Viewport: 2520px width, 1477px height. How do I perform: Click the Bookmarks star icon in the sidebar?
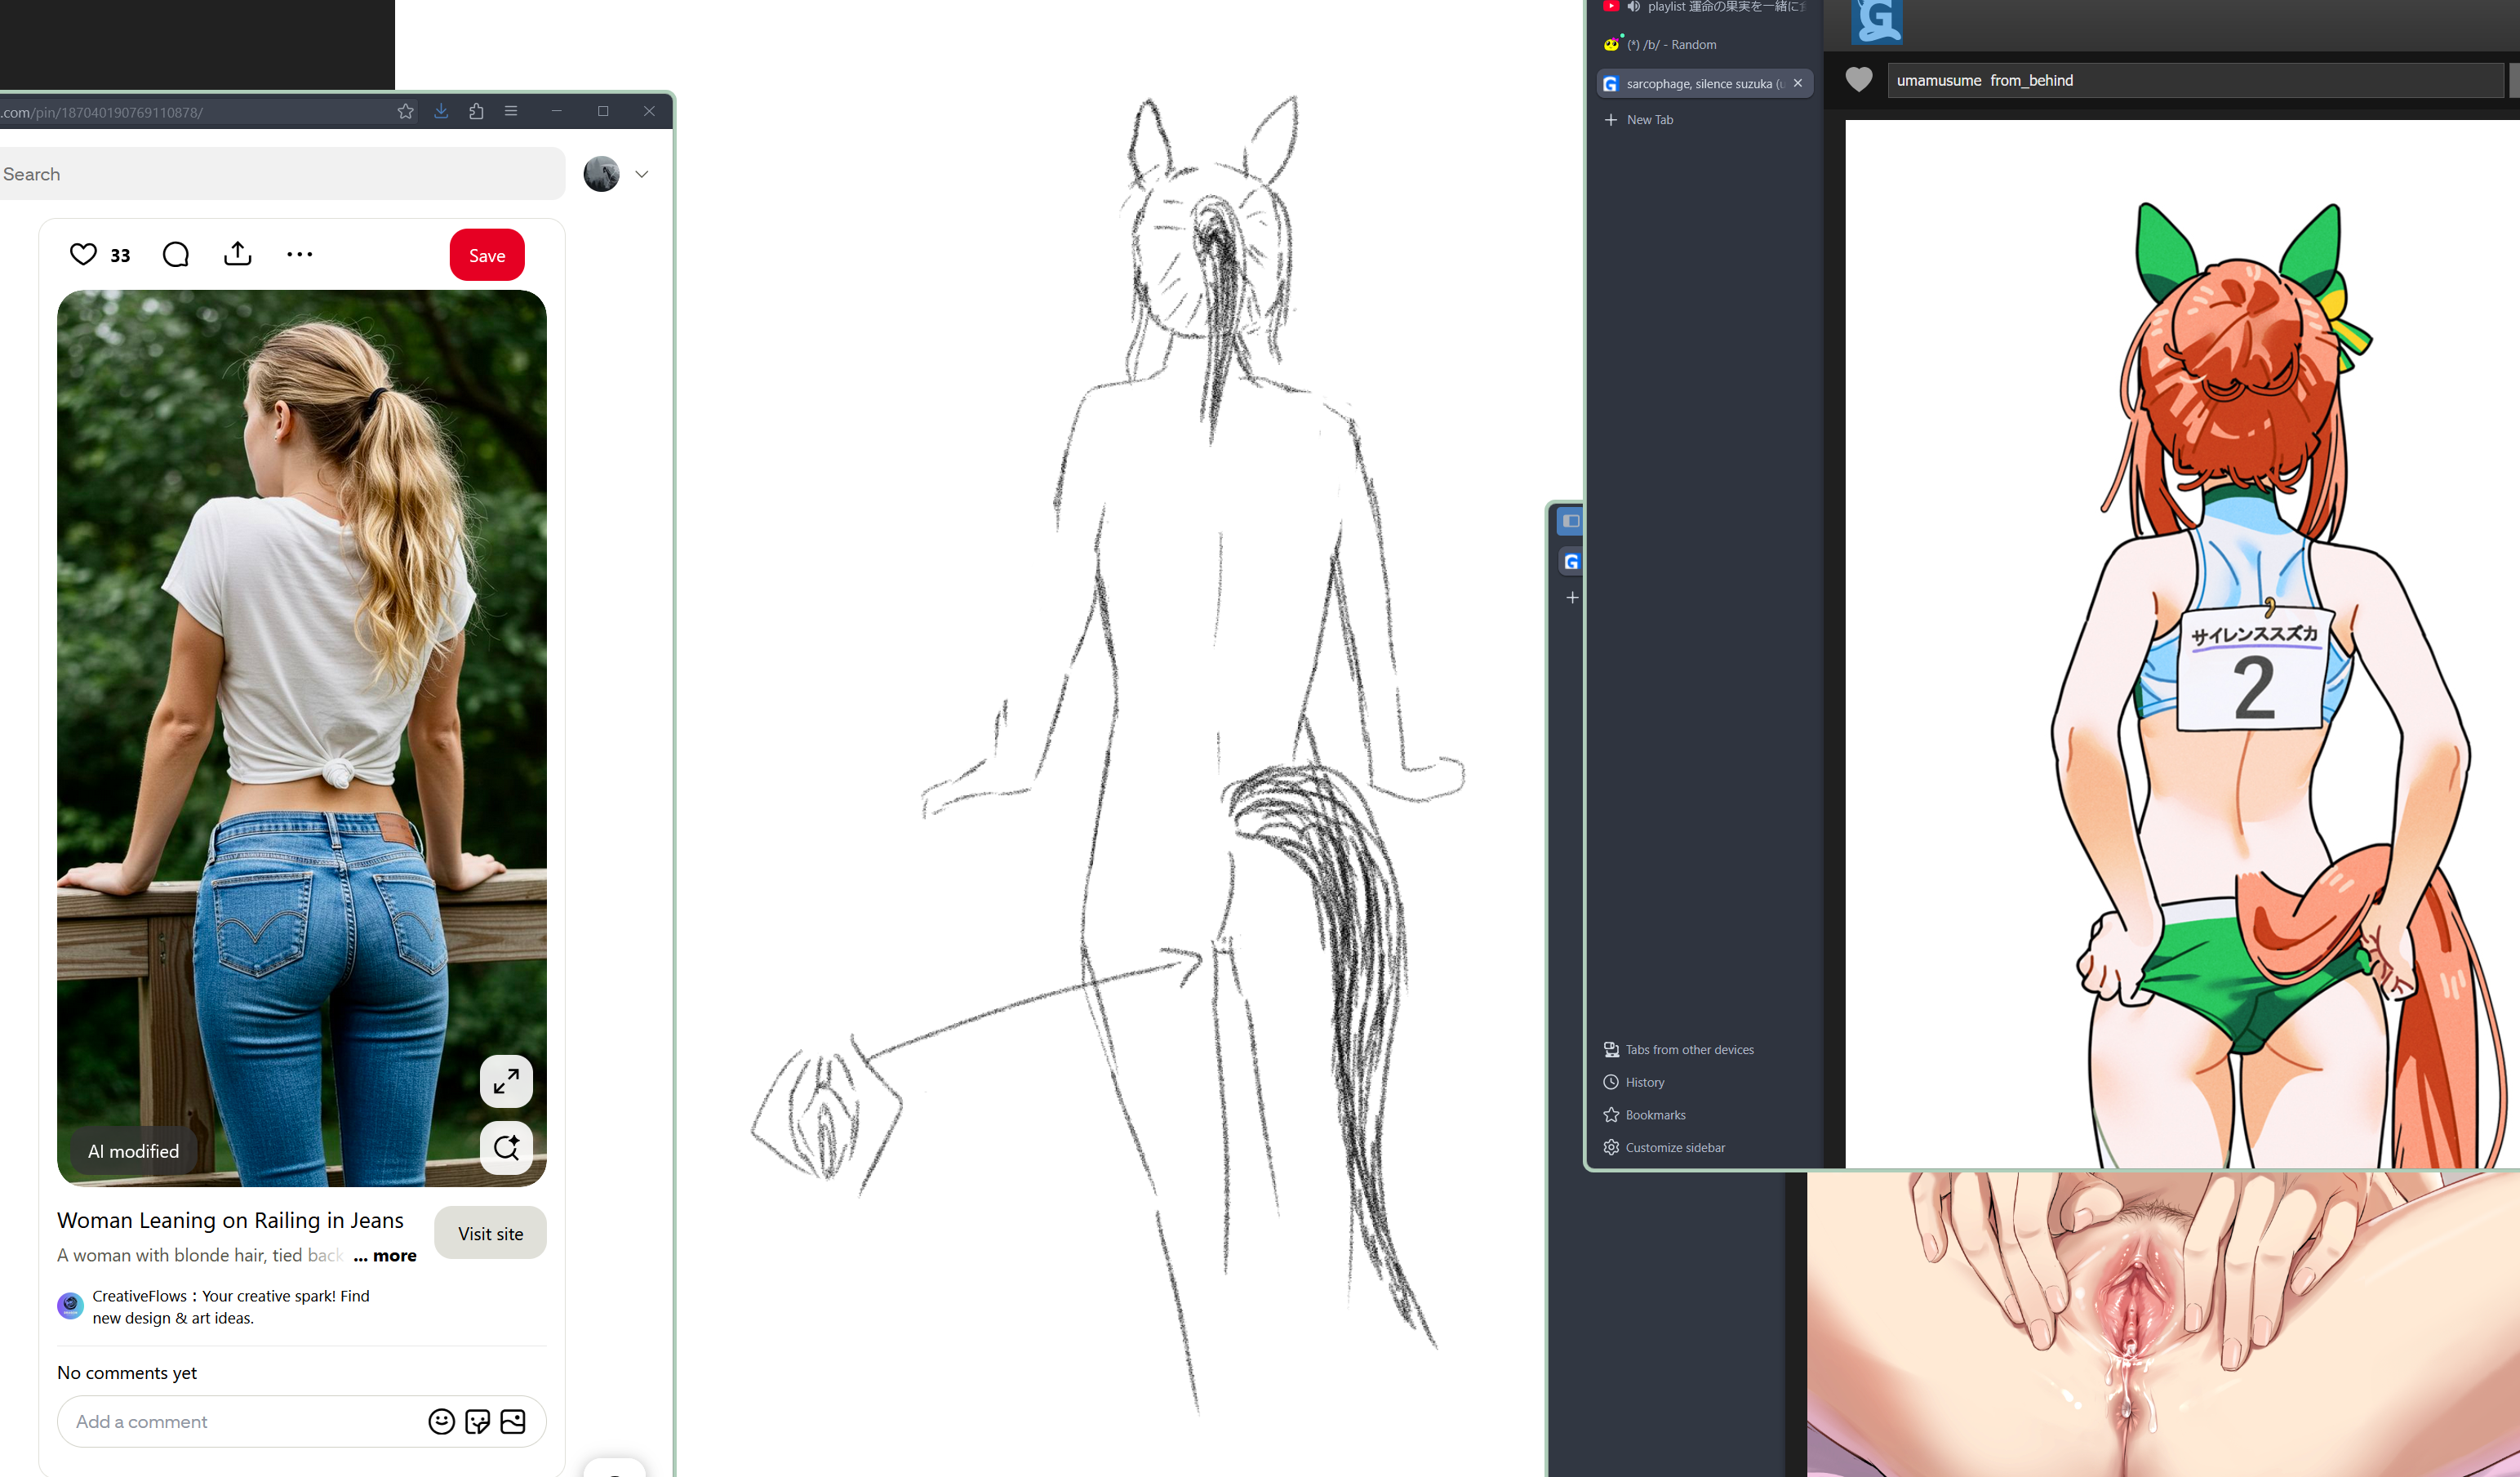(1611, 1115)
